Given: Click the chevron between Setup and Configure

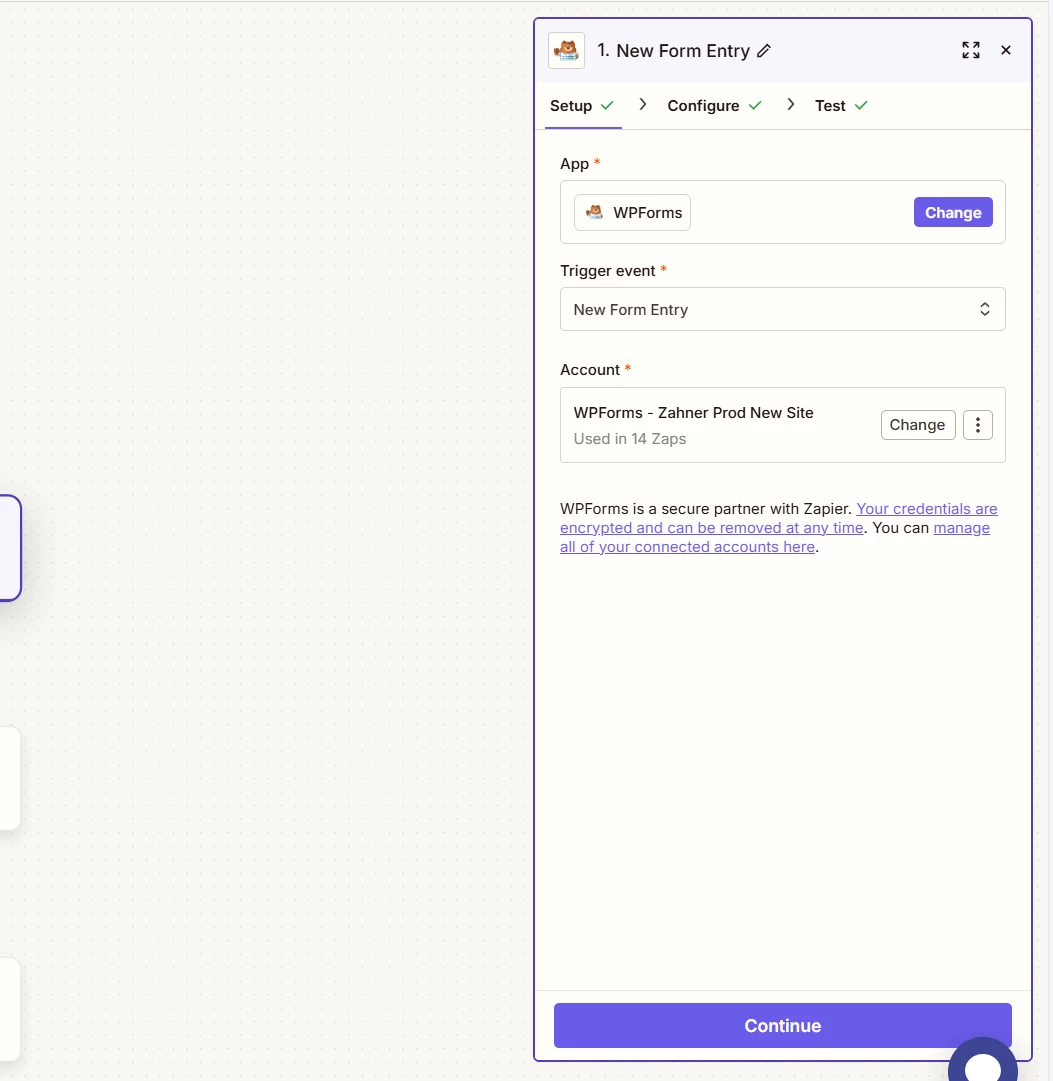Looking at the screenshot, I should [643, 104].
